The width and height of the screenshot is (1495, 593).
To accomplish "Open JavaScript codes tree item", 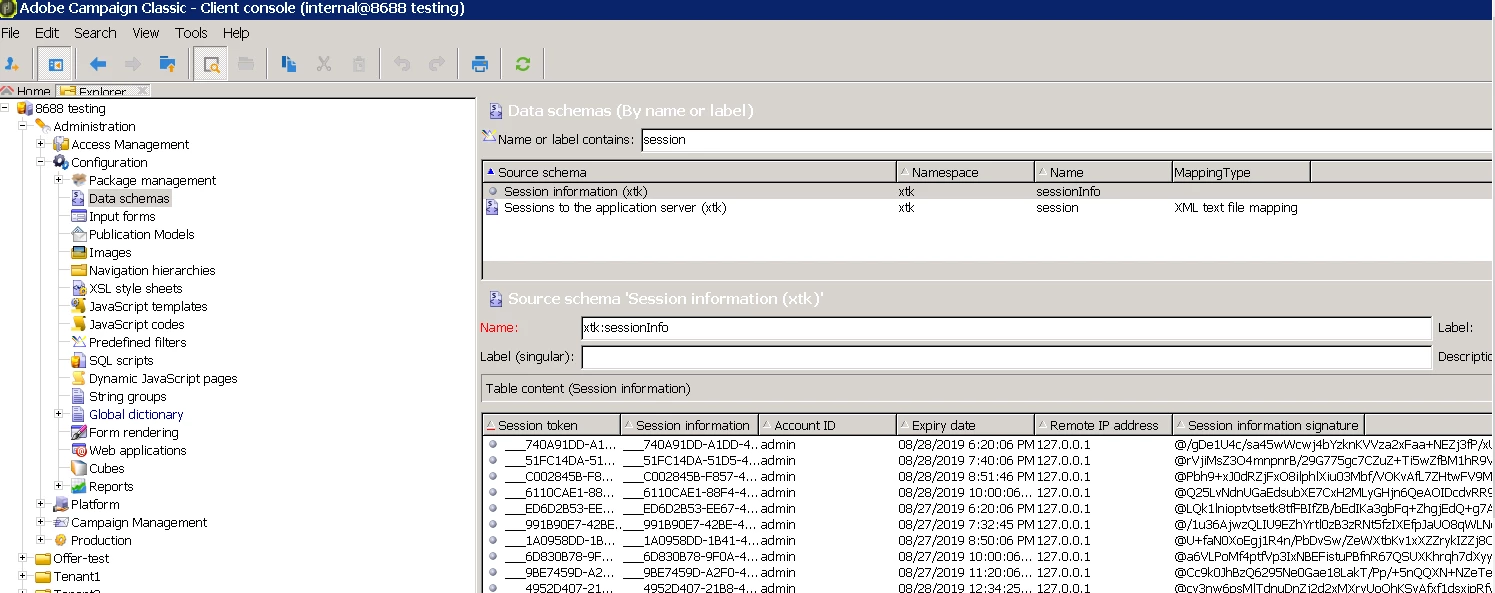I will coord(136,324).
